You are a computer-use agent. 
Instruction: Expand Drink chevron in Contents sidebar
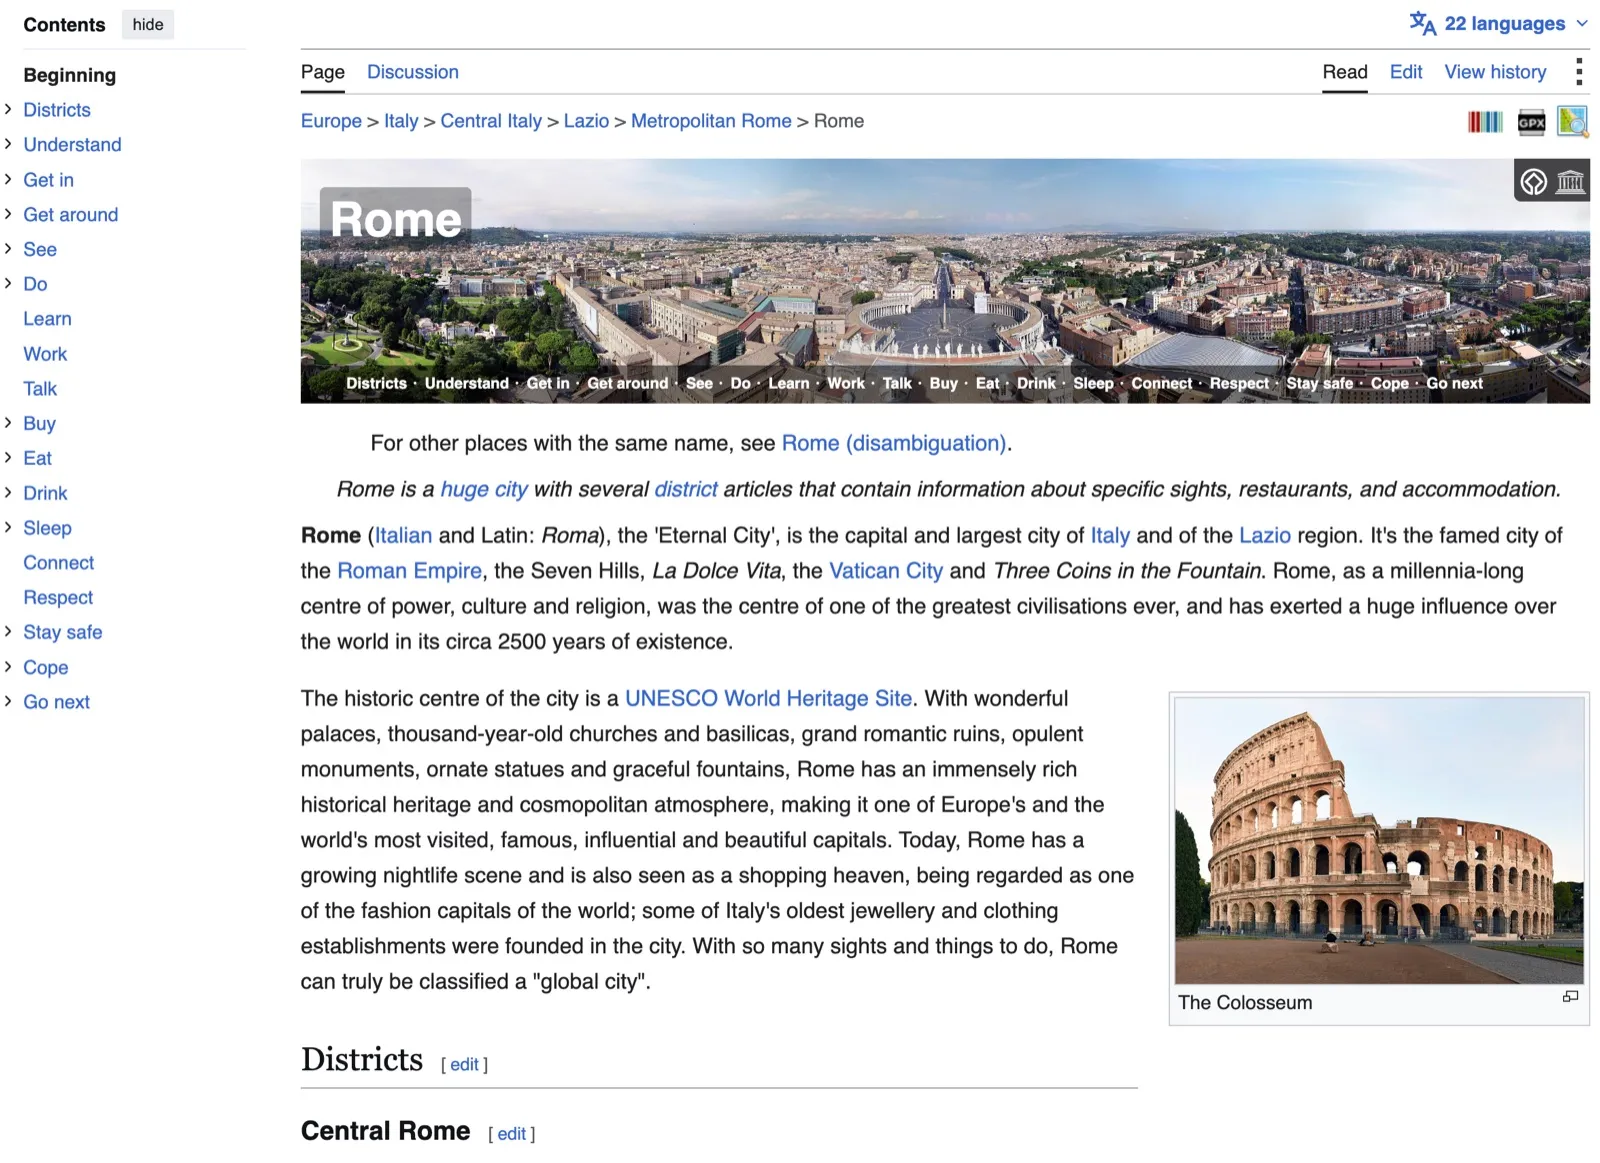click(8, 492)
